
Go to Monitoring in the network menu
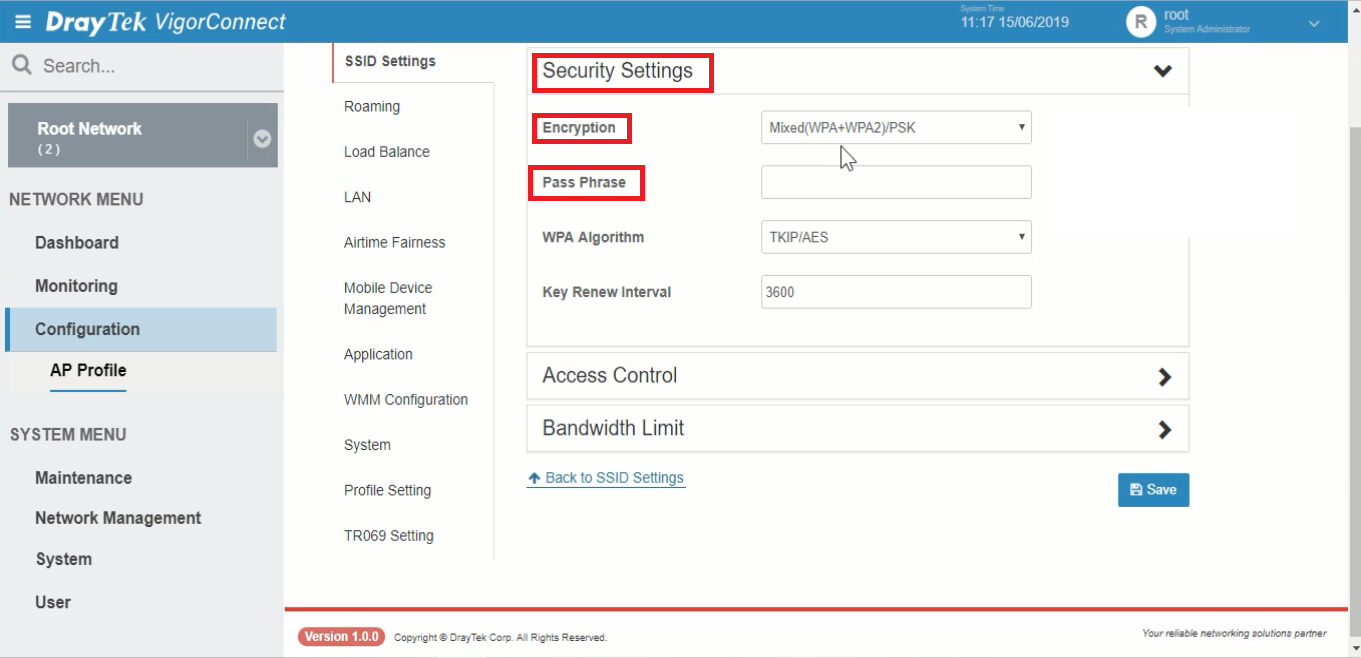76,286
